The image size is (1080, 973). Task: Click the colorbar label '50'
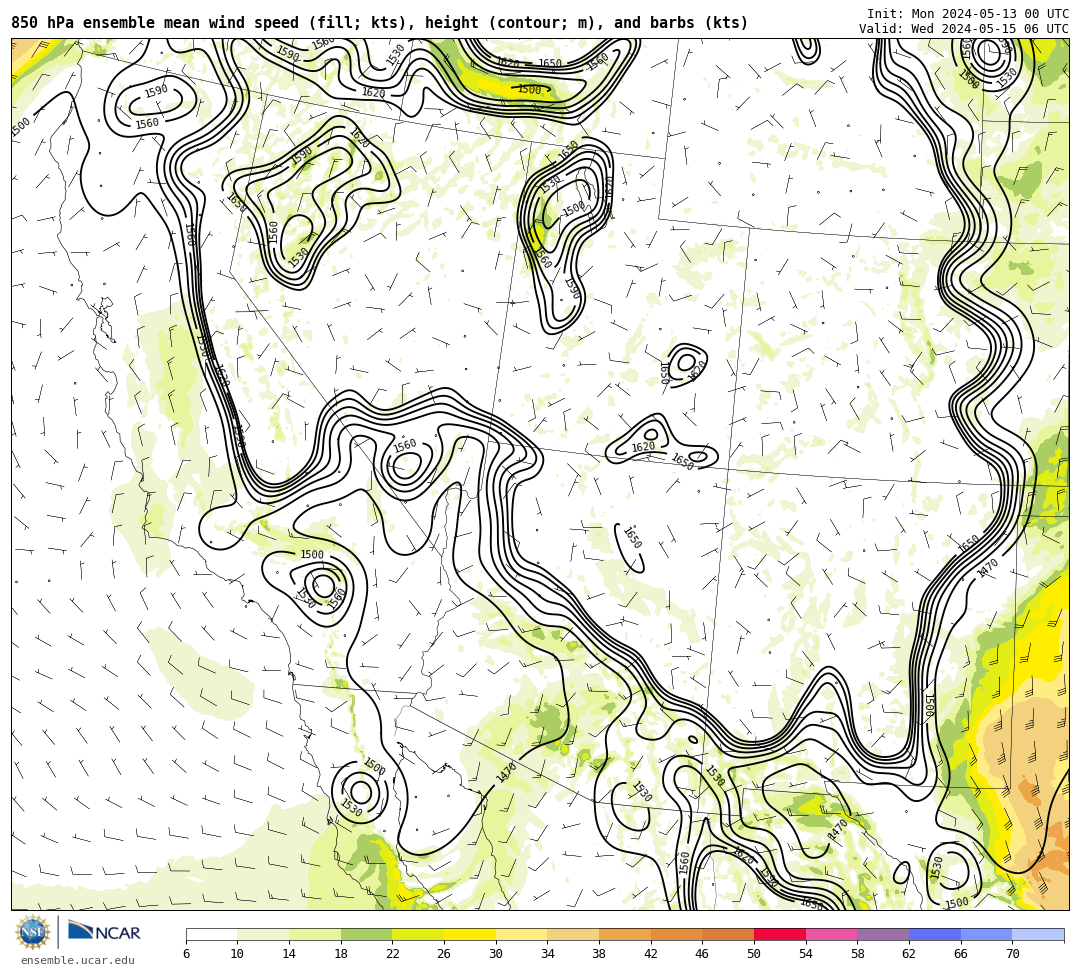point(754,954)
